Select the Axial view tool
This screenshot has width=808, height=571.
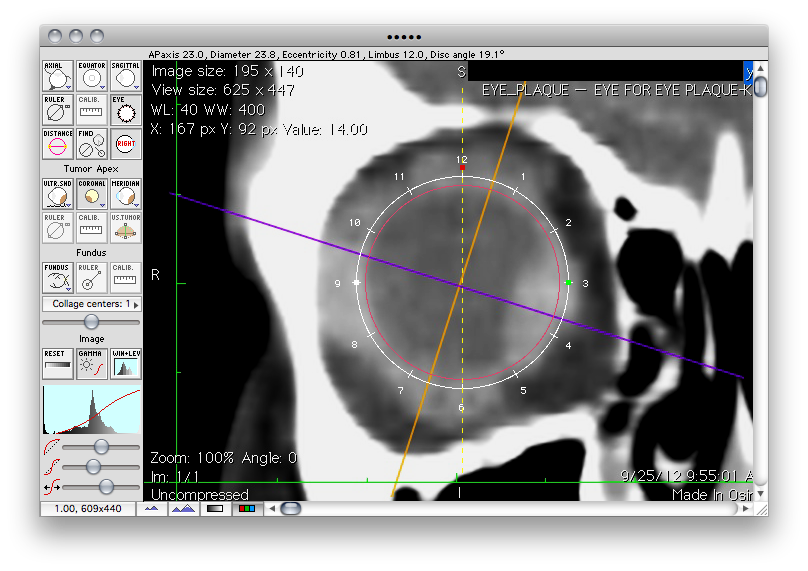57,76
